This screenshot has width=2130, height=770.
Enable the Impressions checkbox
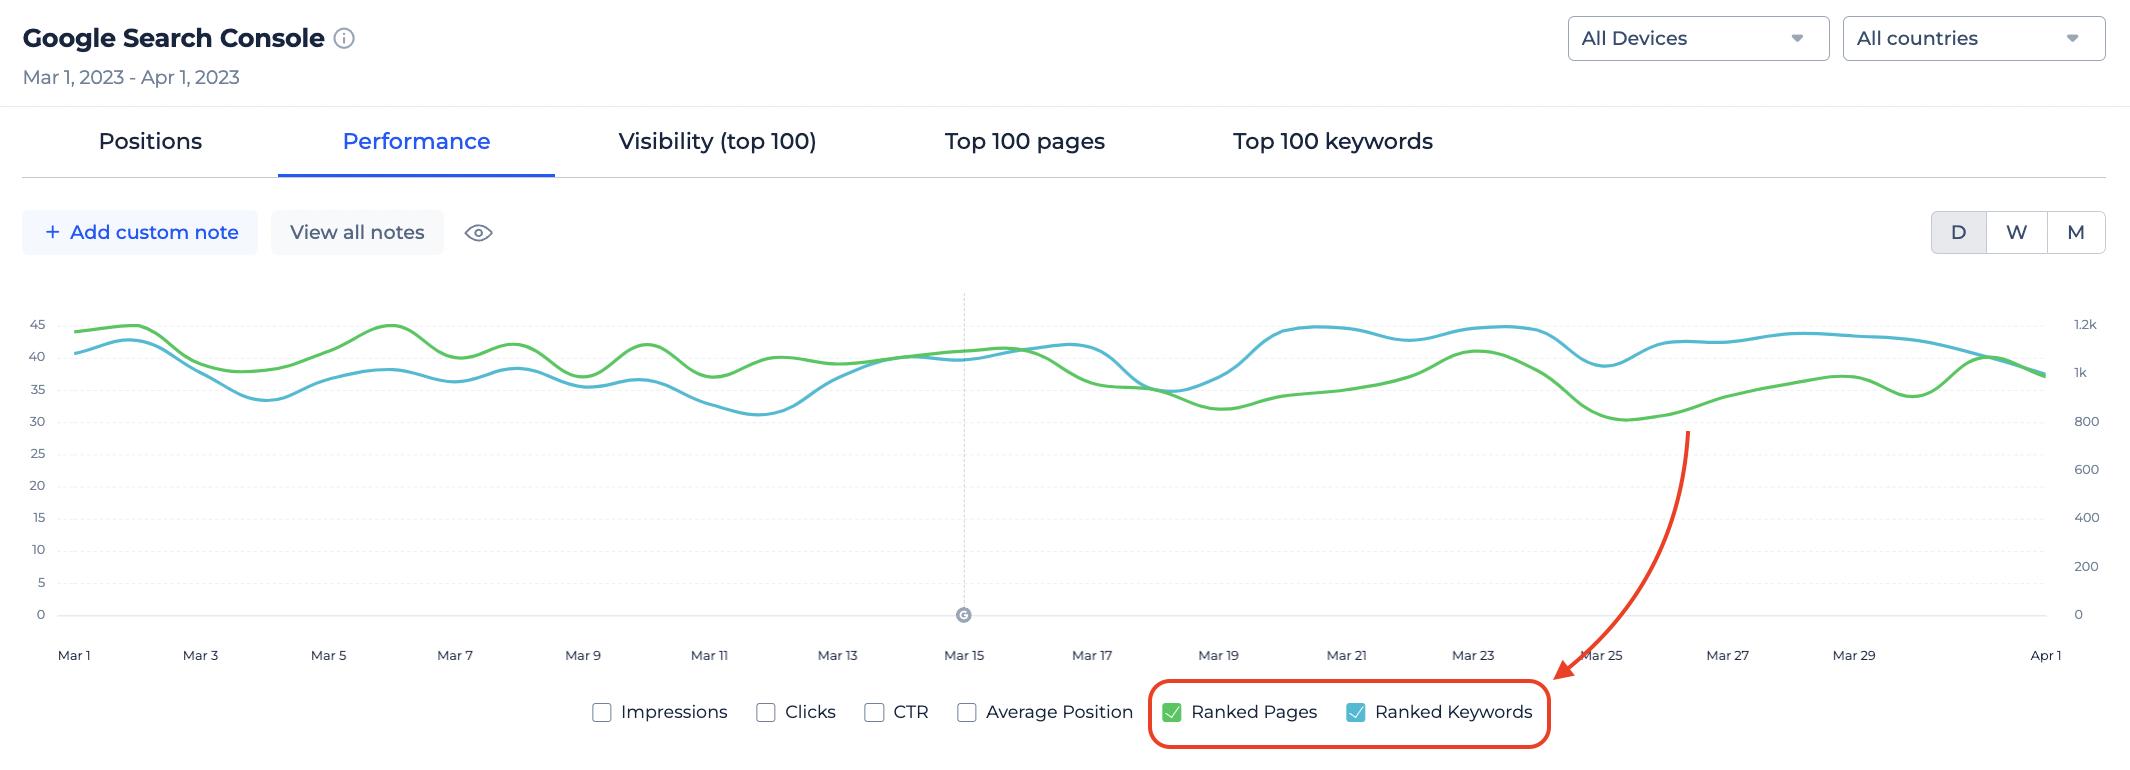(x=601, y=712)
